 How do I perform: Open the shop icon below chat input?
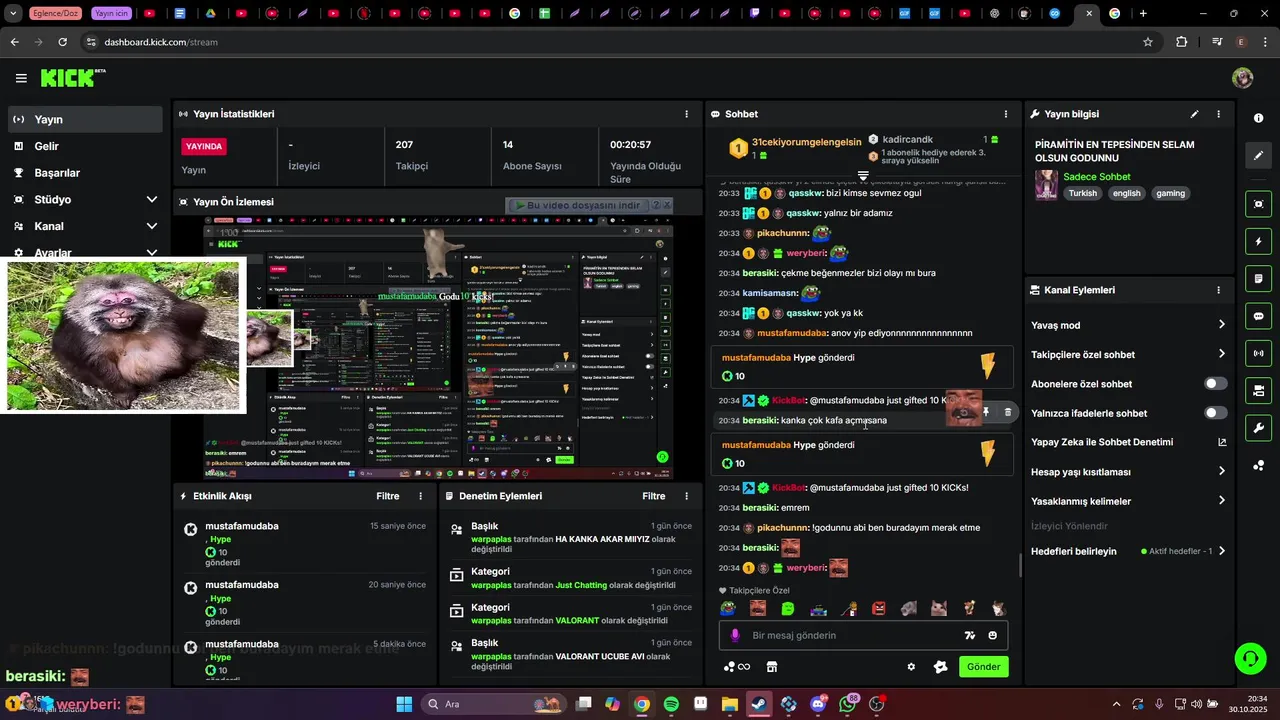pyautogui.click(x=772, y=667)
